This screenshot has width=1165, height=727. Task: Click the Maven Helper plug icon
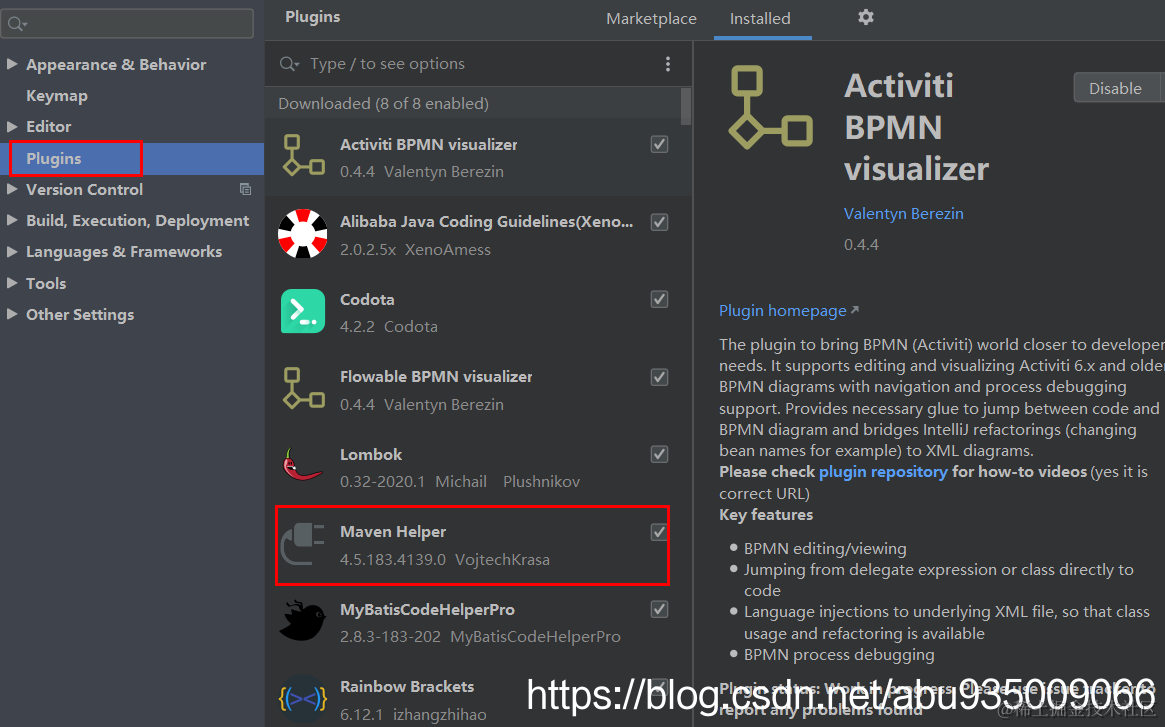tap(303, 544)
